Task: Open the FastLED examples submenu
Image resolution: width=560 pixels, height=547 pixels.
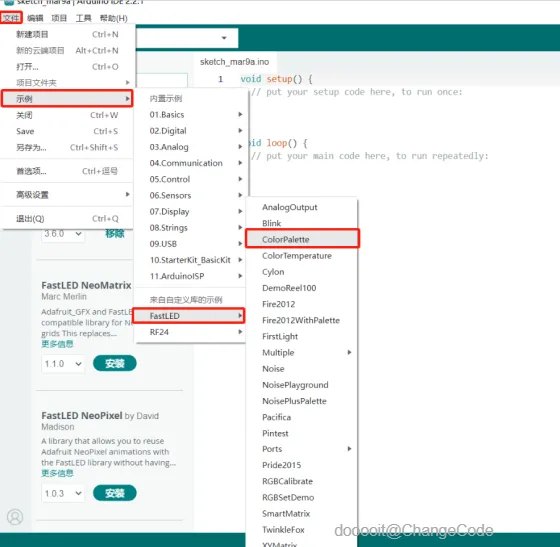Action: tap(189, 316)
